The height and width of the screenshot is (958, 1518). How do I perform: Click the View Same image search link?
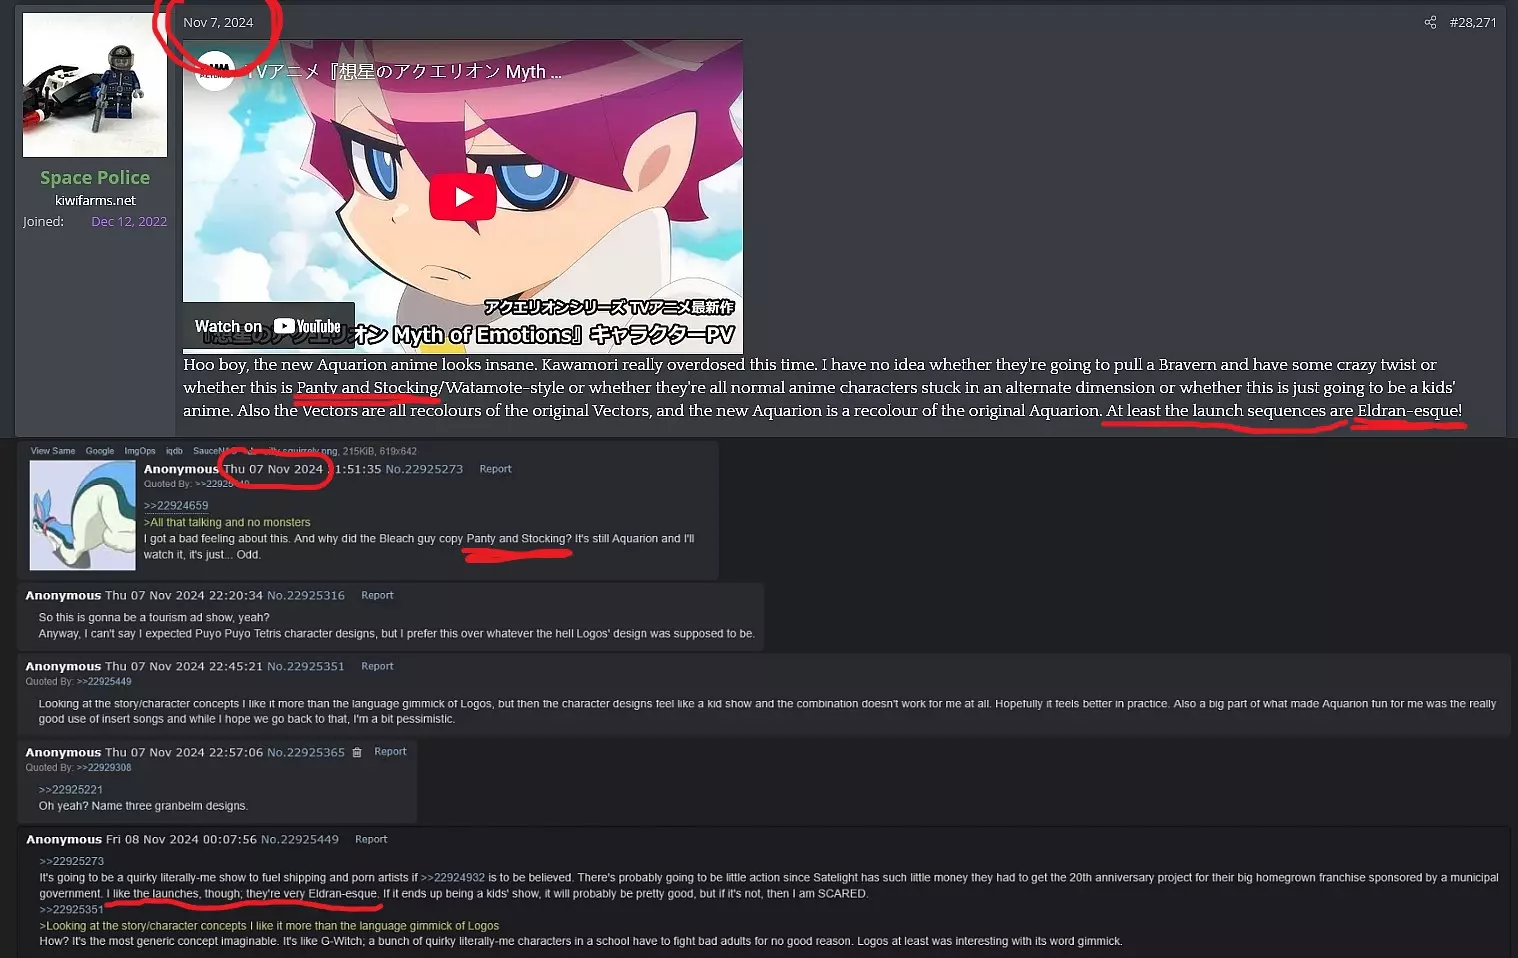tap(53, 451)
